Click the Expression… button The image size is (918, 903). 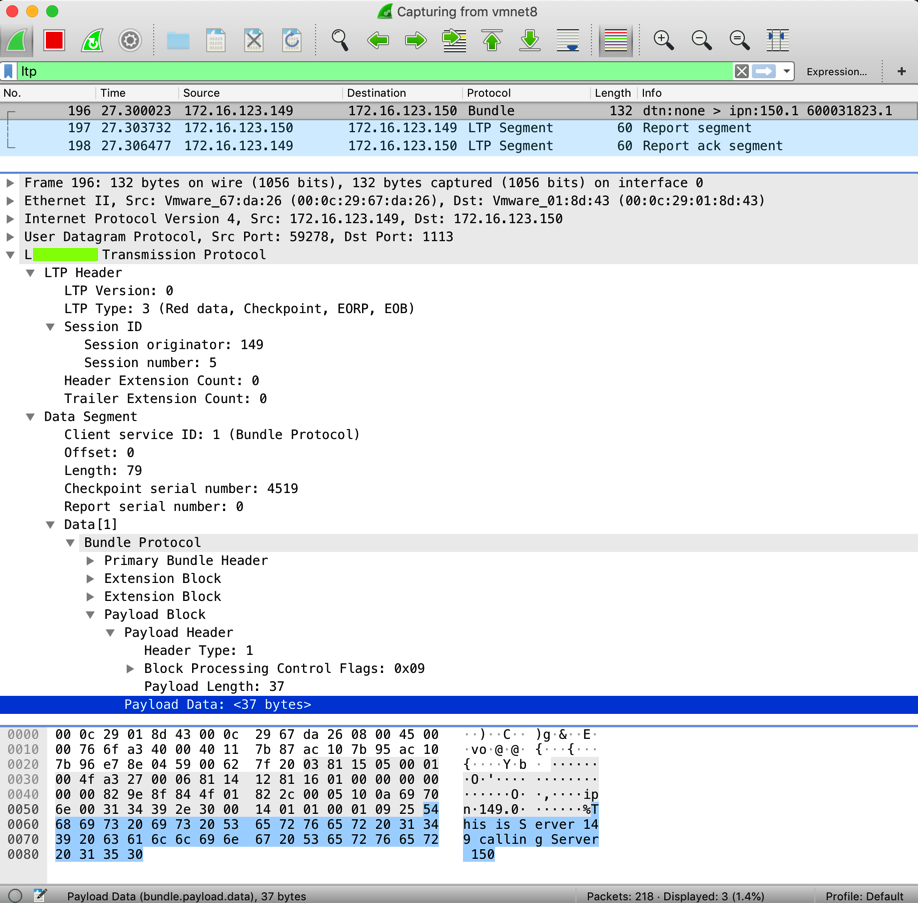coord(836,72)
